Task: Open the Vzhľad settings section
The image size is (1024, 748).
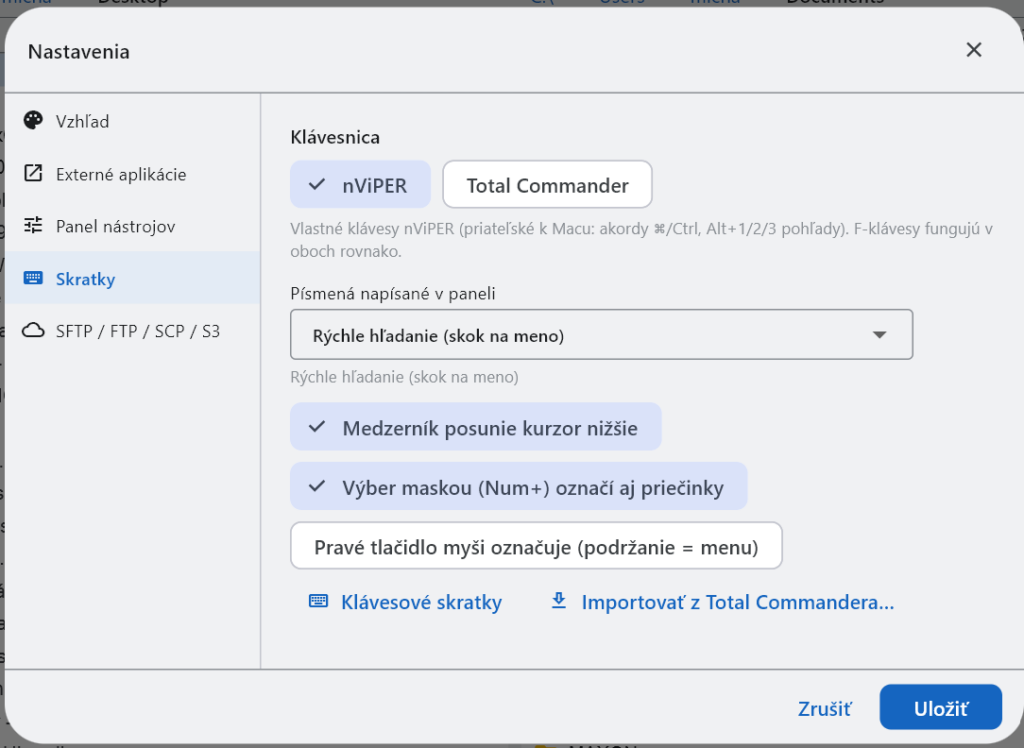Action: tap(133, 121)
